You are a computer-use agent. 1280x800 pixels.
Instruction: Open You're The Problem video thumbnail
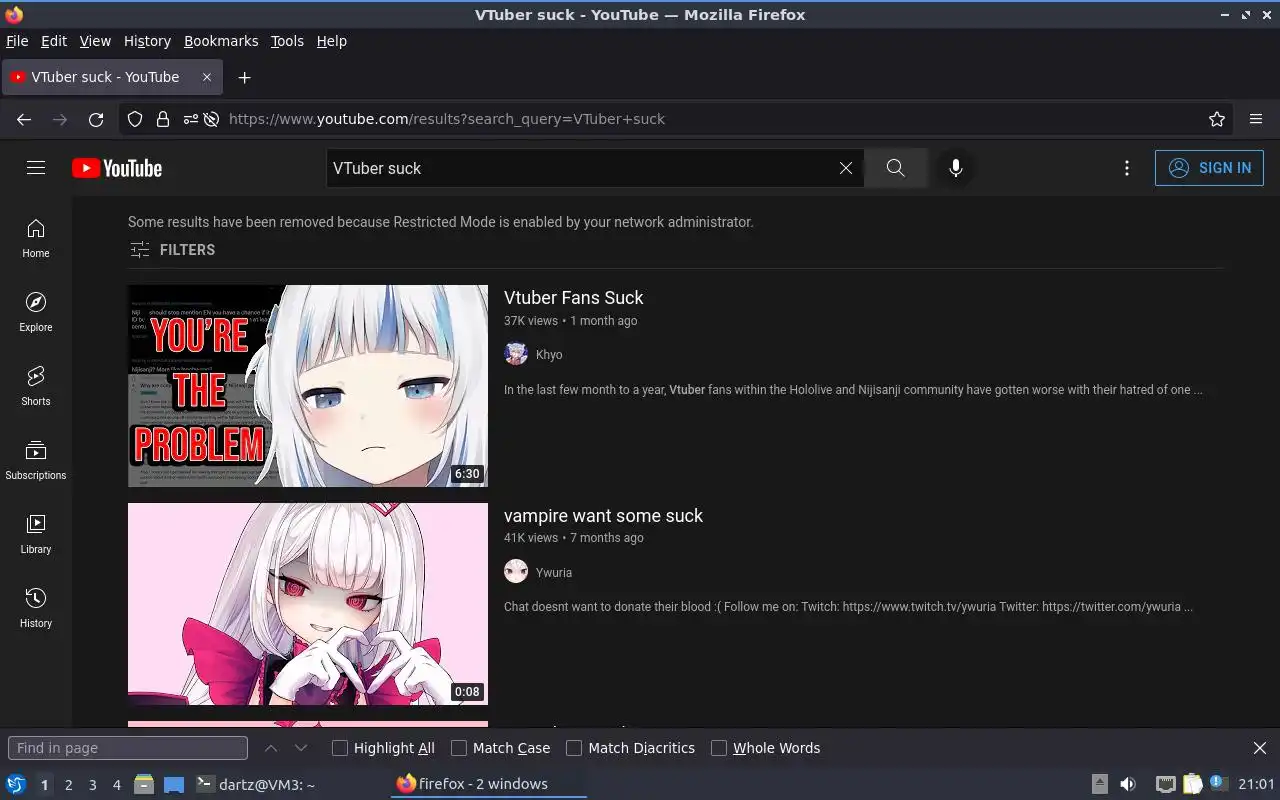tap(308, 386)
